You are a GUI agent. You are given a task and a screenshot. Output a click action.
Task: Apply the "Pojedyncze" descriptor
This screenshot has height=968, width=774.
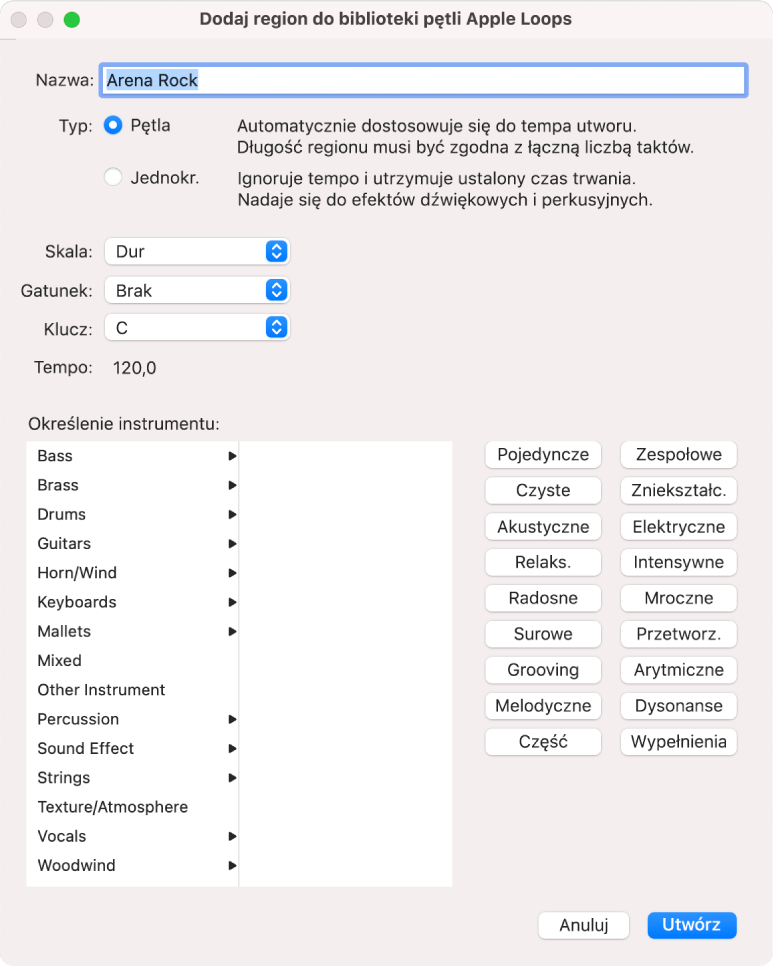coord(543,454)
